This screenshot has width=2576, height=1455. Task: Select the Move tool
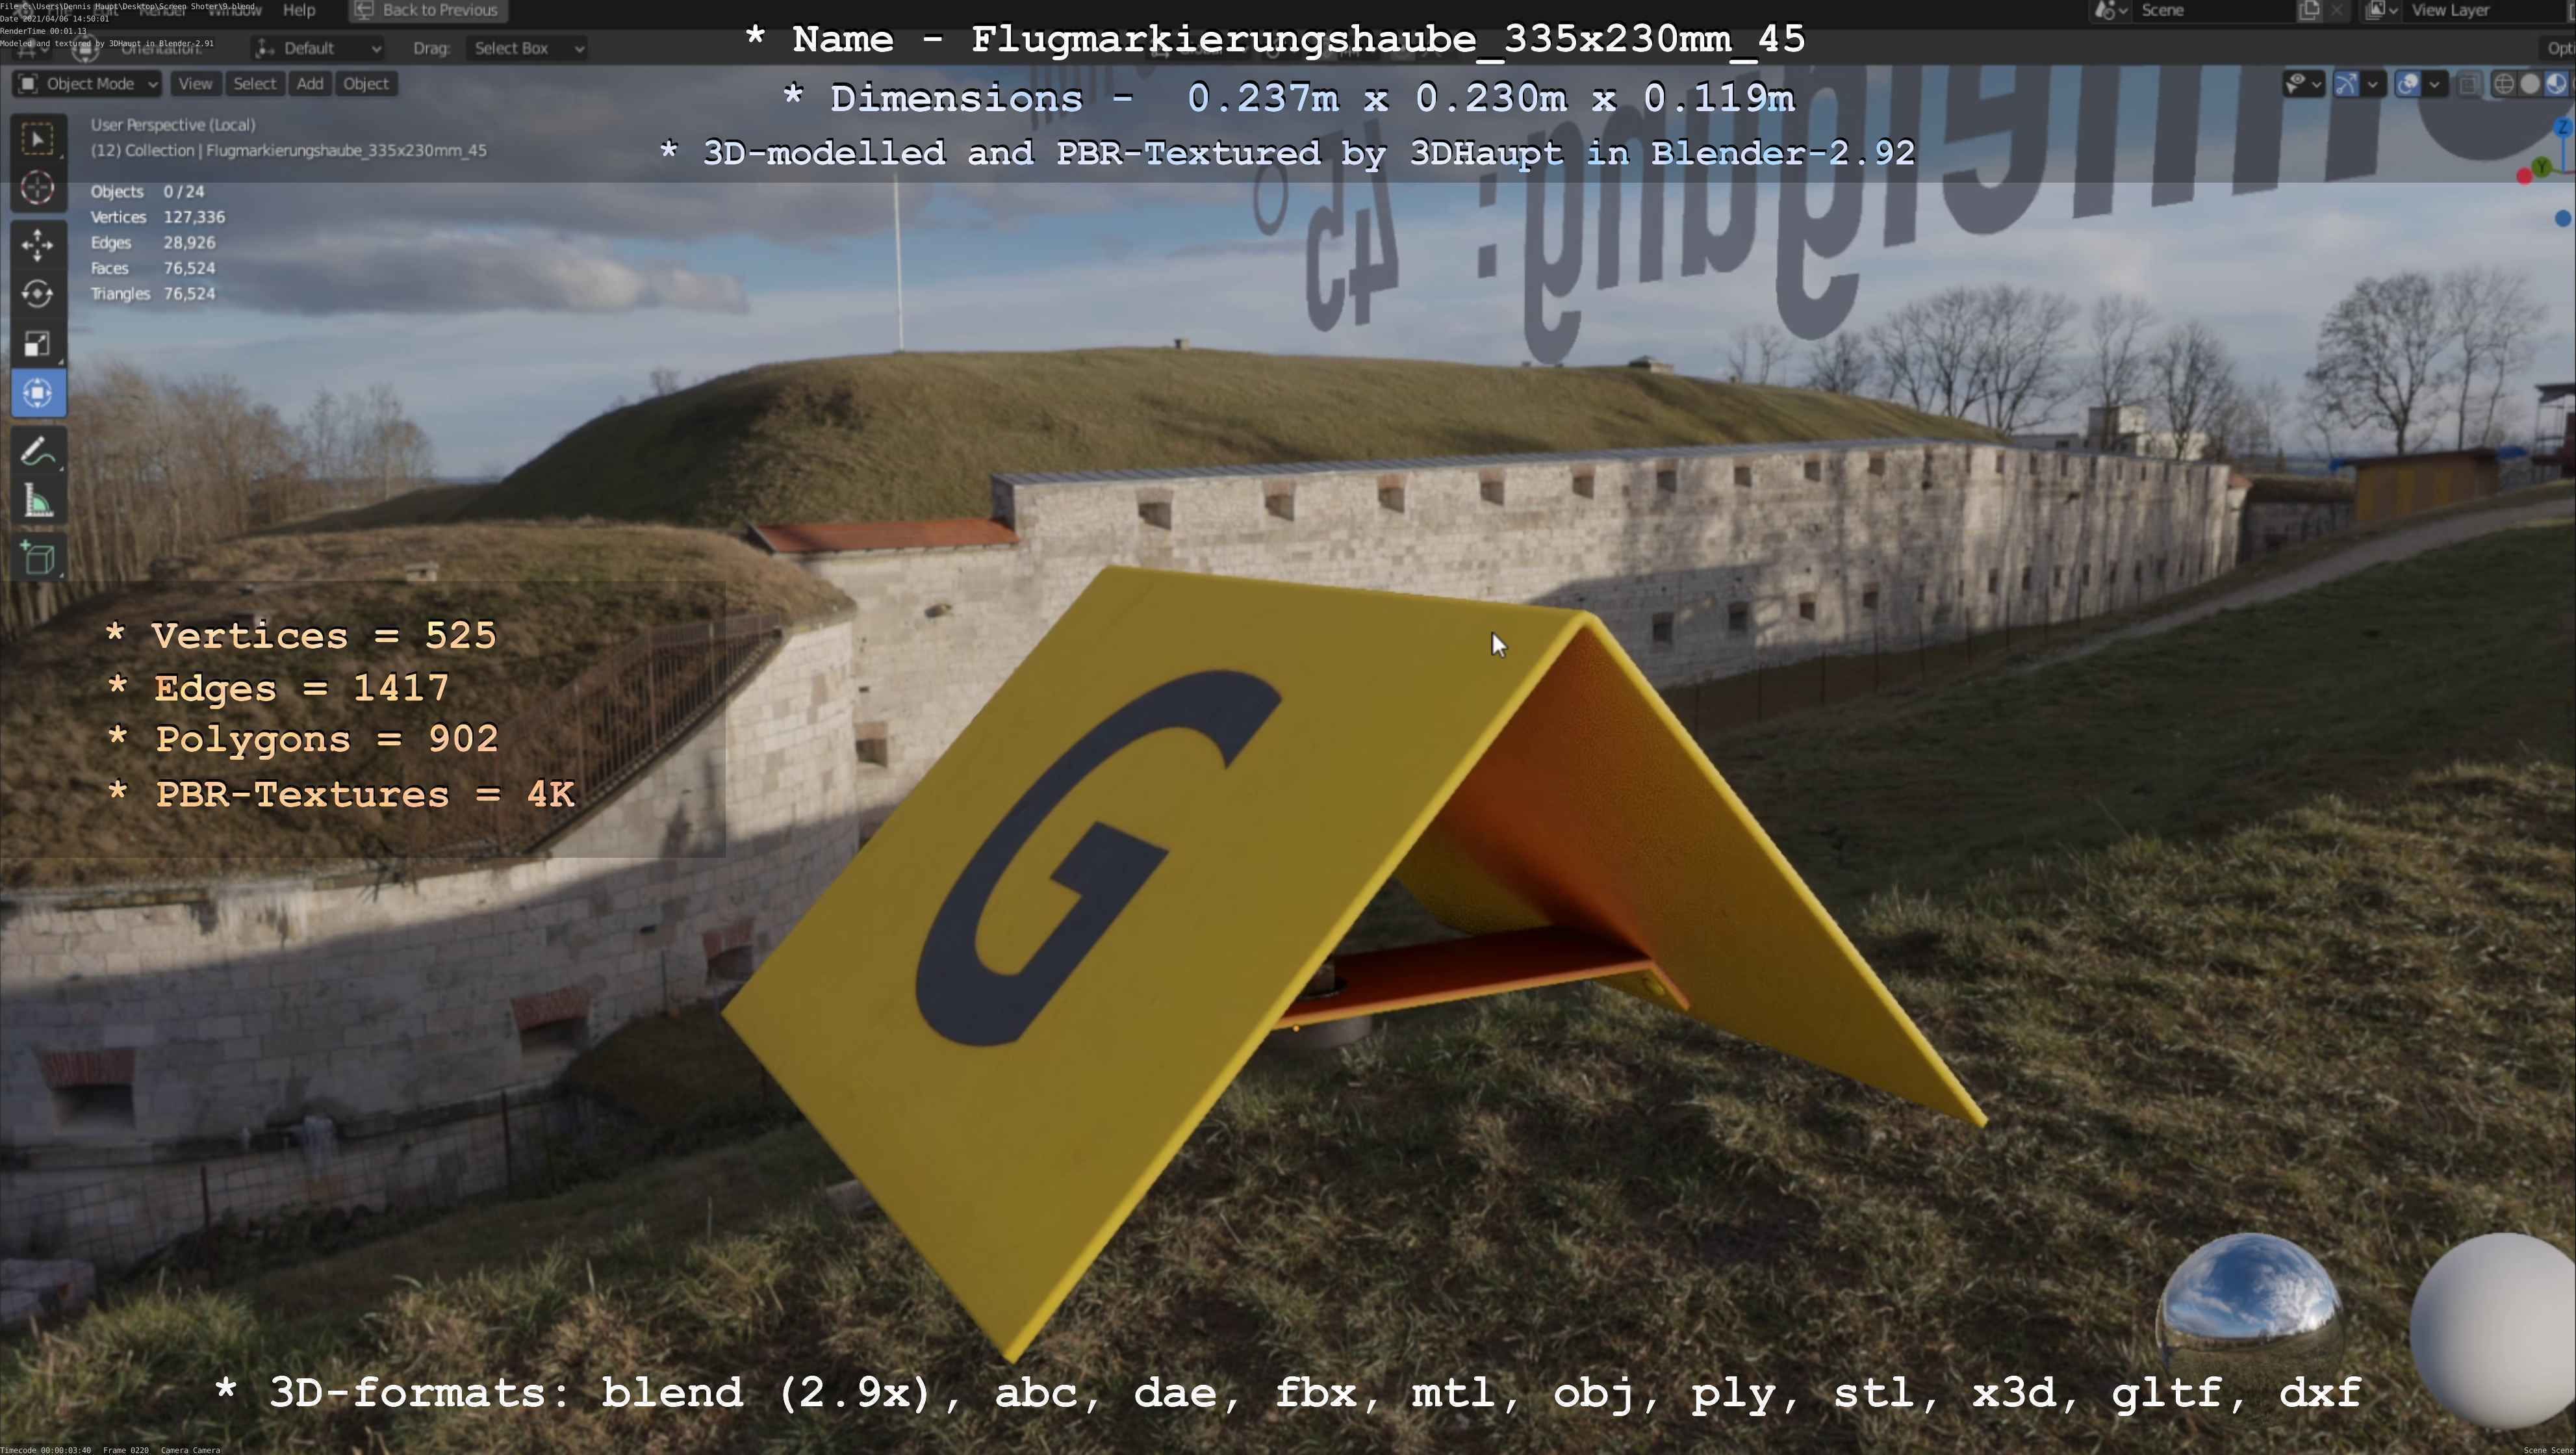point(38,245)
